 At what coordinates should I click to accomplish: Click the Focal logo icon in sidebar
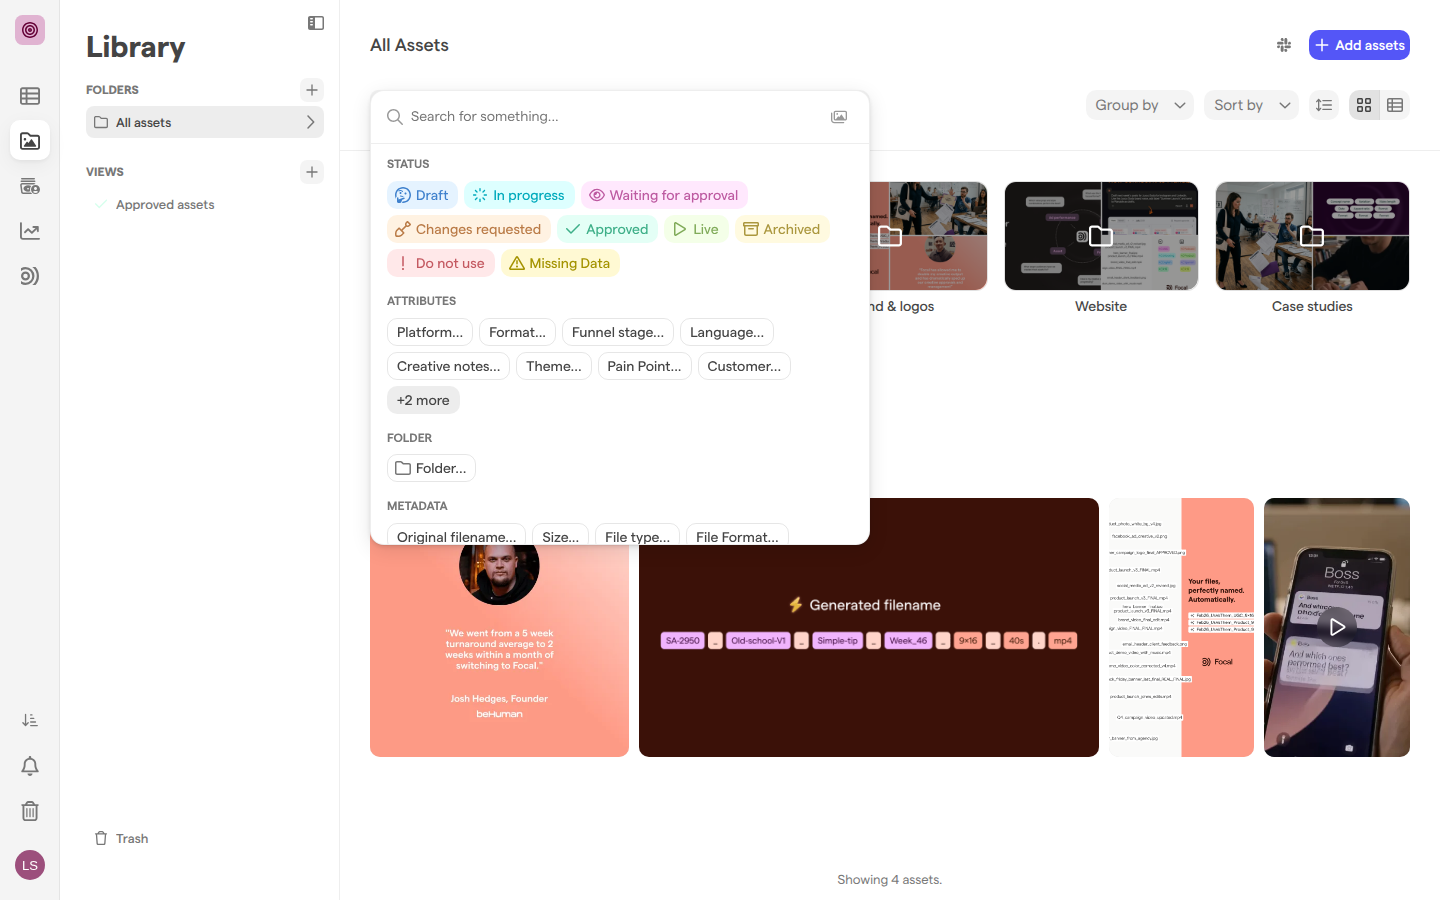[30, 30]
